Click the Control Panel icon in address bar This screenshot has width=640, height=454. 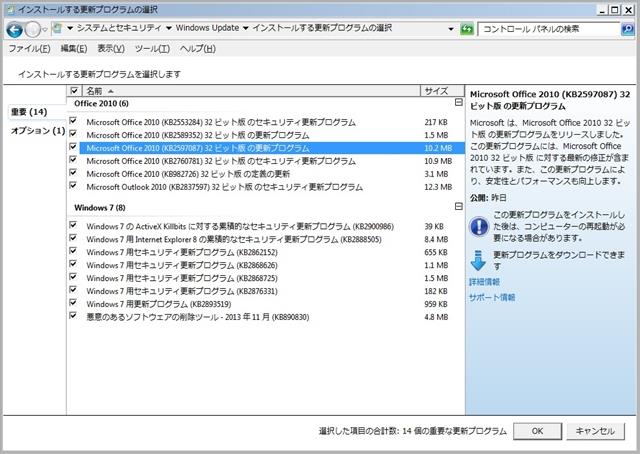(x=58, y=29)
